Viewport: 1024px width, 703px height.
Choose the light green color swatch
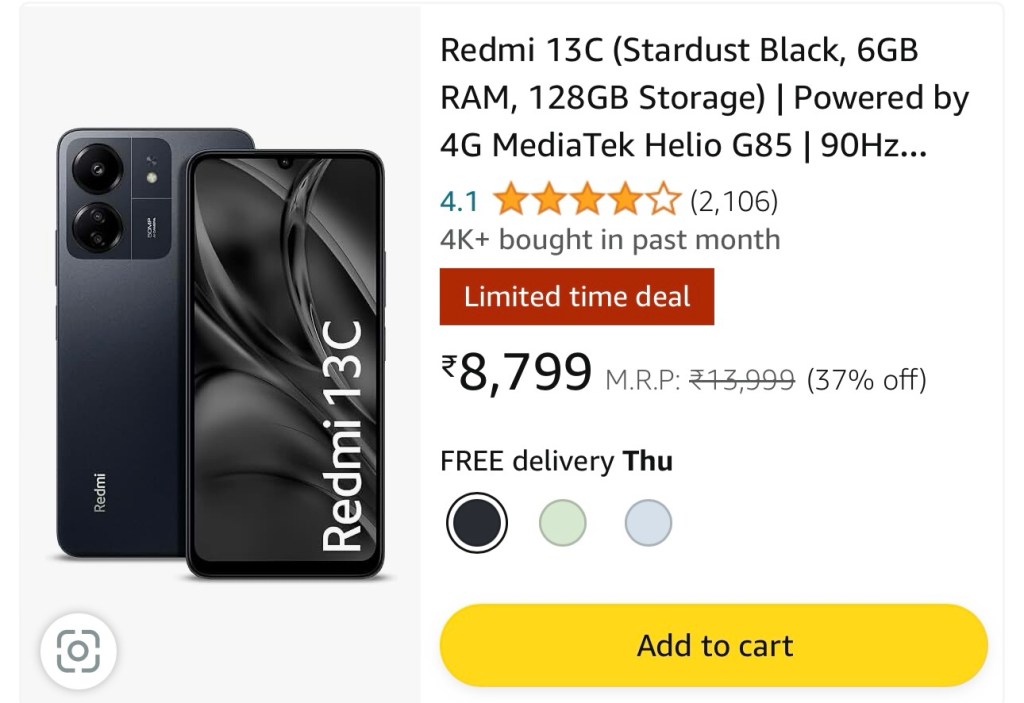point(563,522)
